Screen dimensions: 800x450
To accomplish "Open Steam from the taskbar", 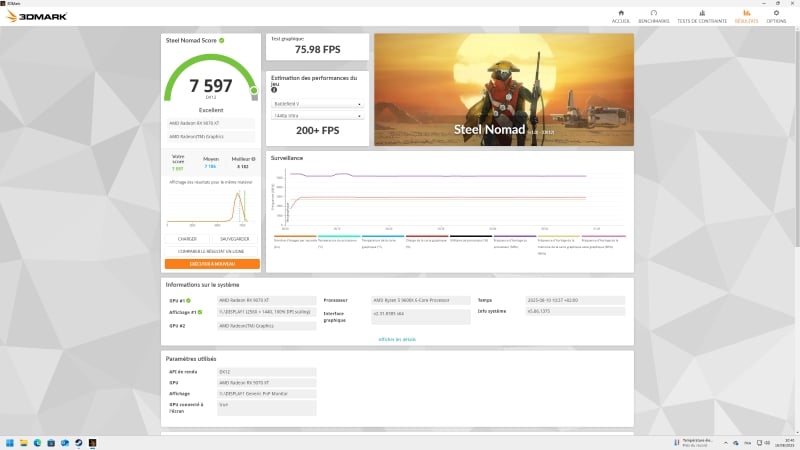I will [79, 443].
